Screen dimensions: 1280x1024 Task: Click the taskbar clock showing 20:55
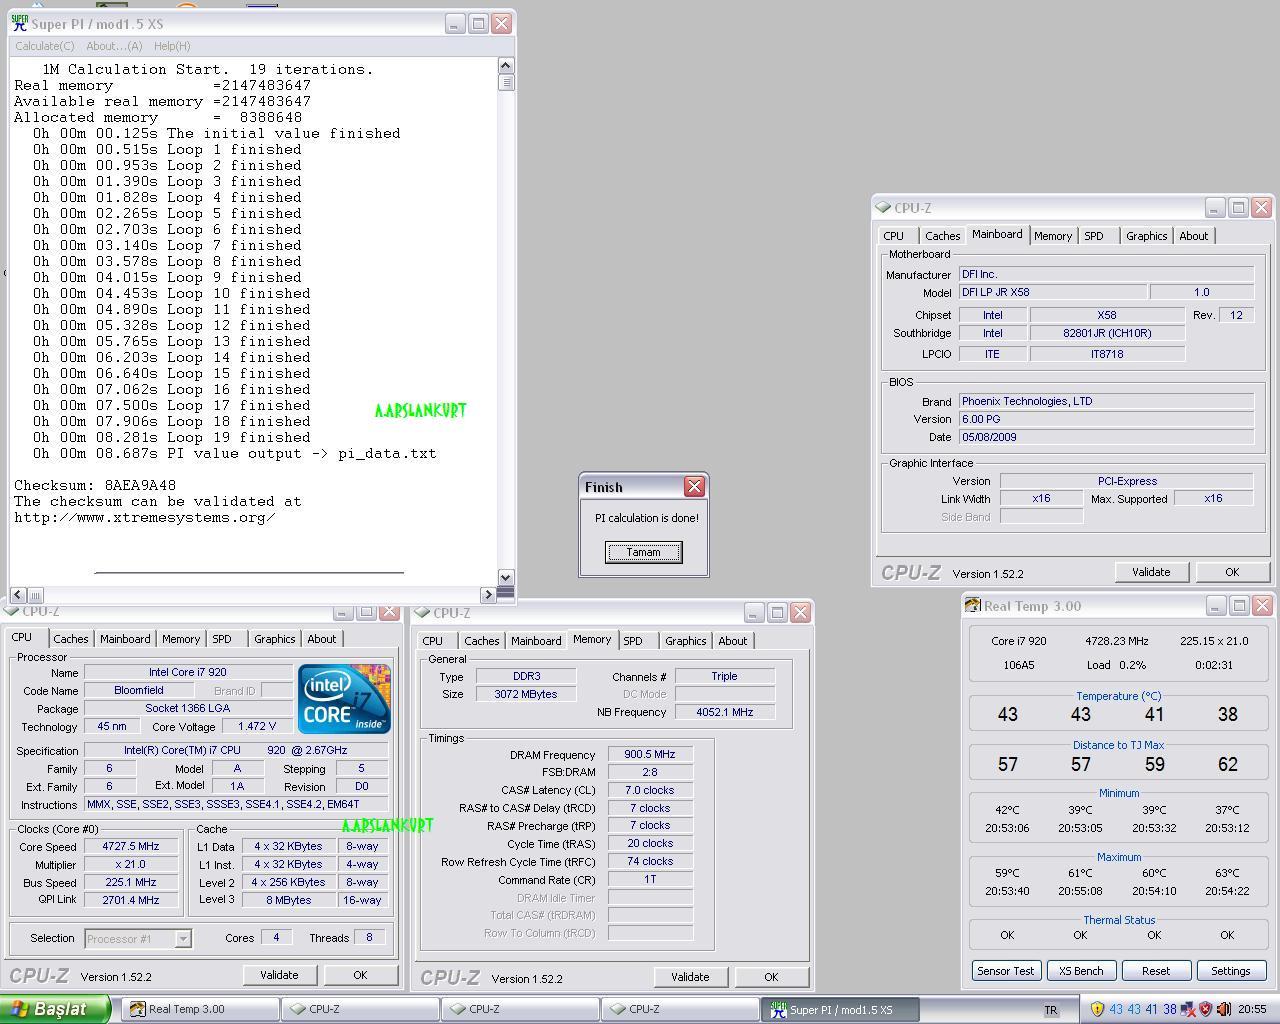1252,1010
